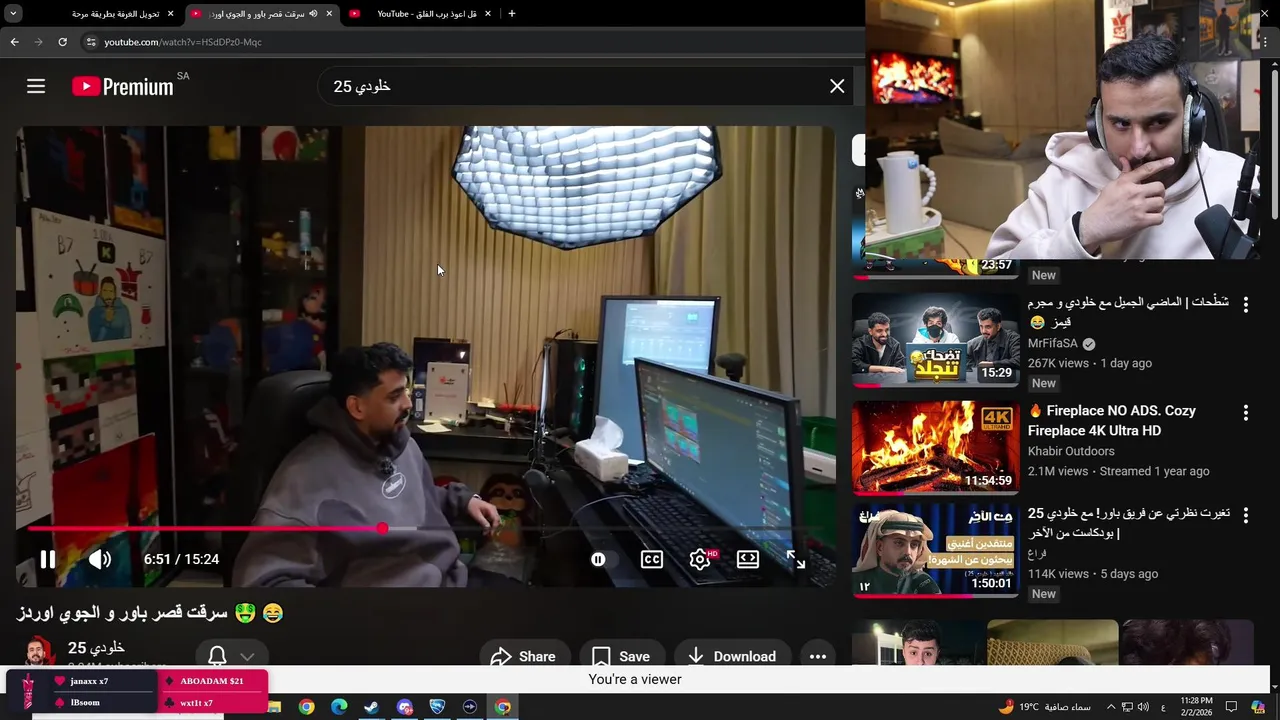Open Google Chrome from the taskbar
The height and width of the screenshot is (720, 1280).
306,707
